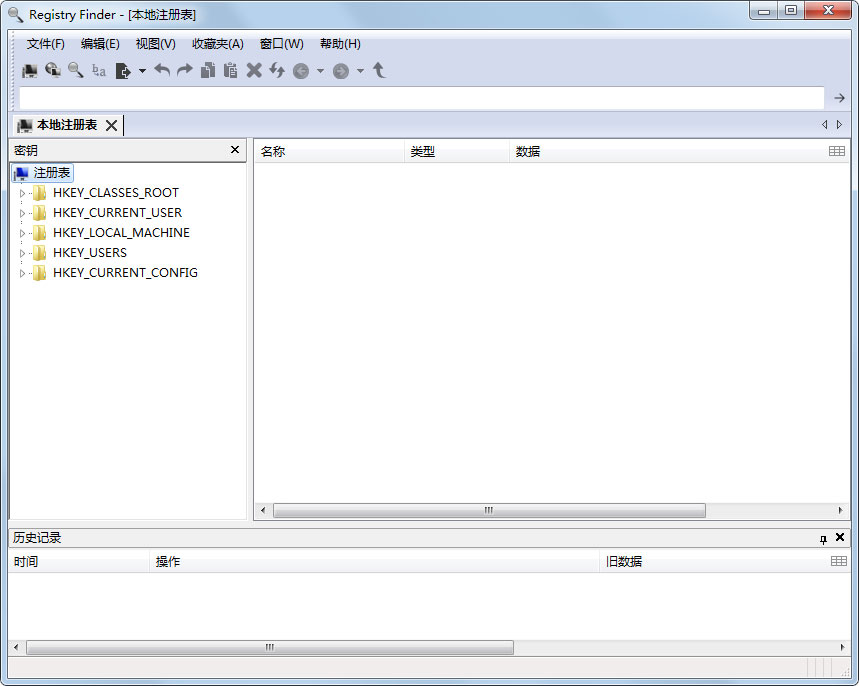Viewport: 859px width, 686px height.
Task: Select HKEY_LOCAL_MACHINE key
Action: coord(121,233)
